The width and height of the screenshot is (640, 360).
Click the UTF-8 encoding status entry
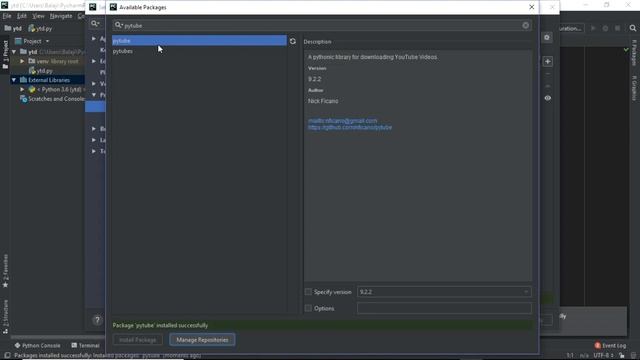[x=603, y=356]
